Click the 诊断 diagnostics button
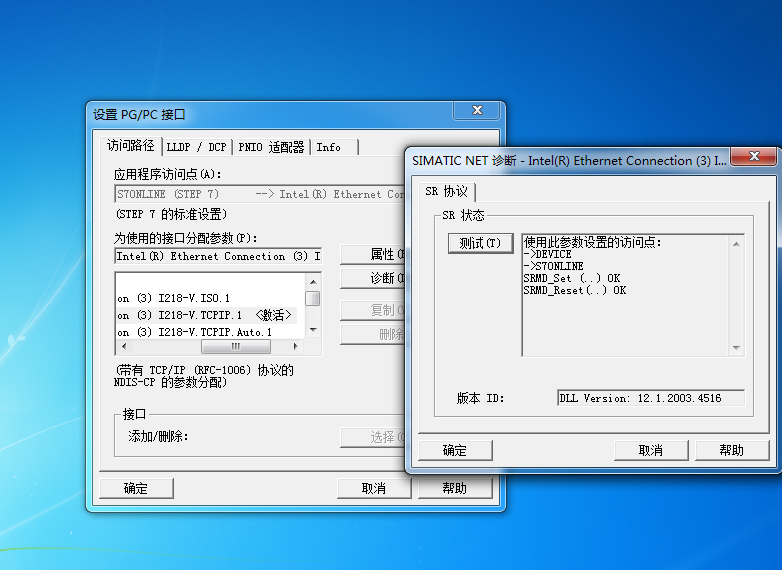The width and height of the screenshot is (782, 570). point(373,278)
